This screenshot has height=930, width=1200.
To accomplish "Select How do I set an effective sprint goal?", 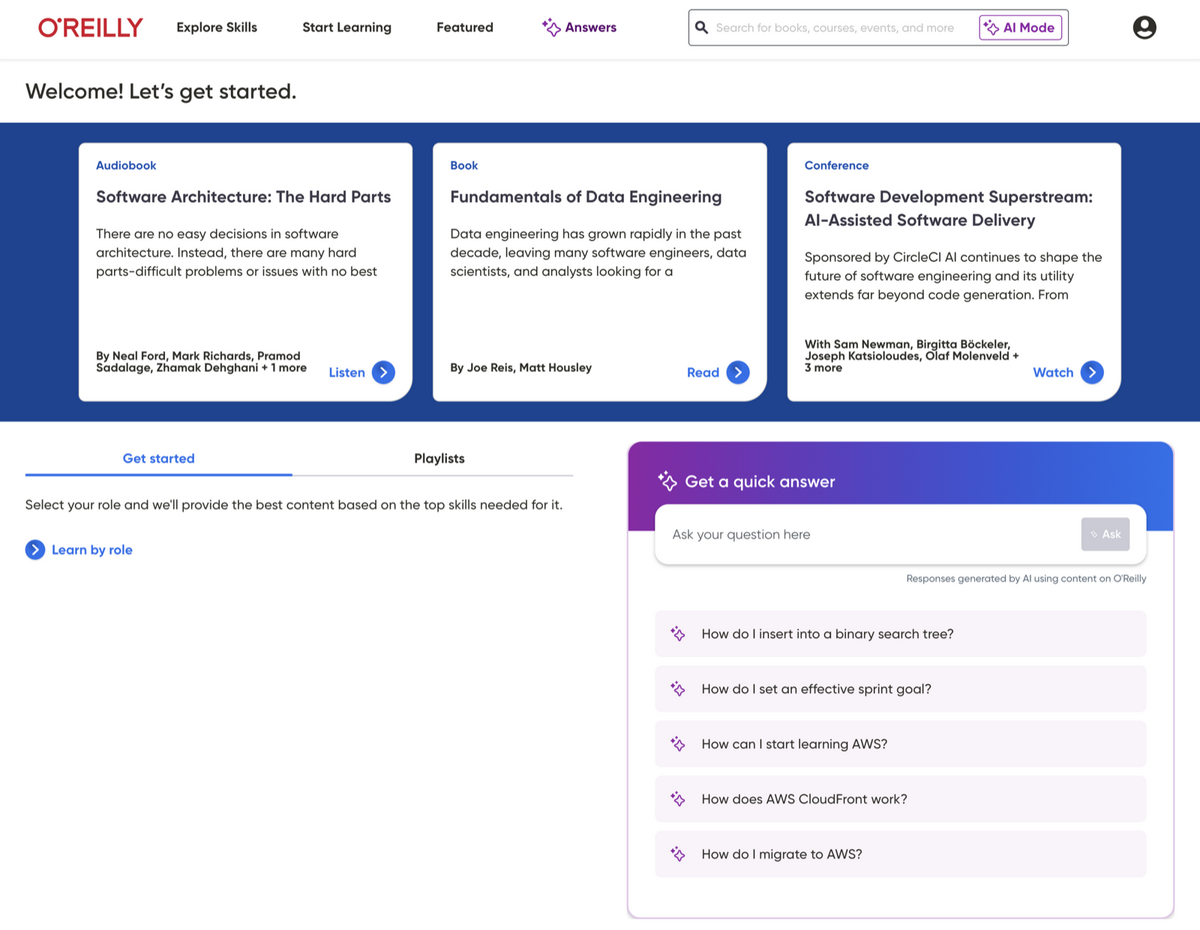I will (x=900, y=689).
